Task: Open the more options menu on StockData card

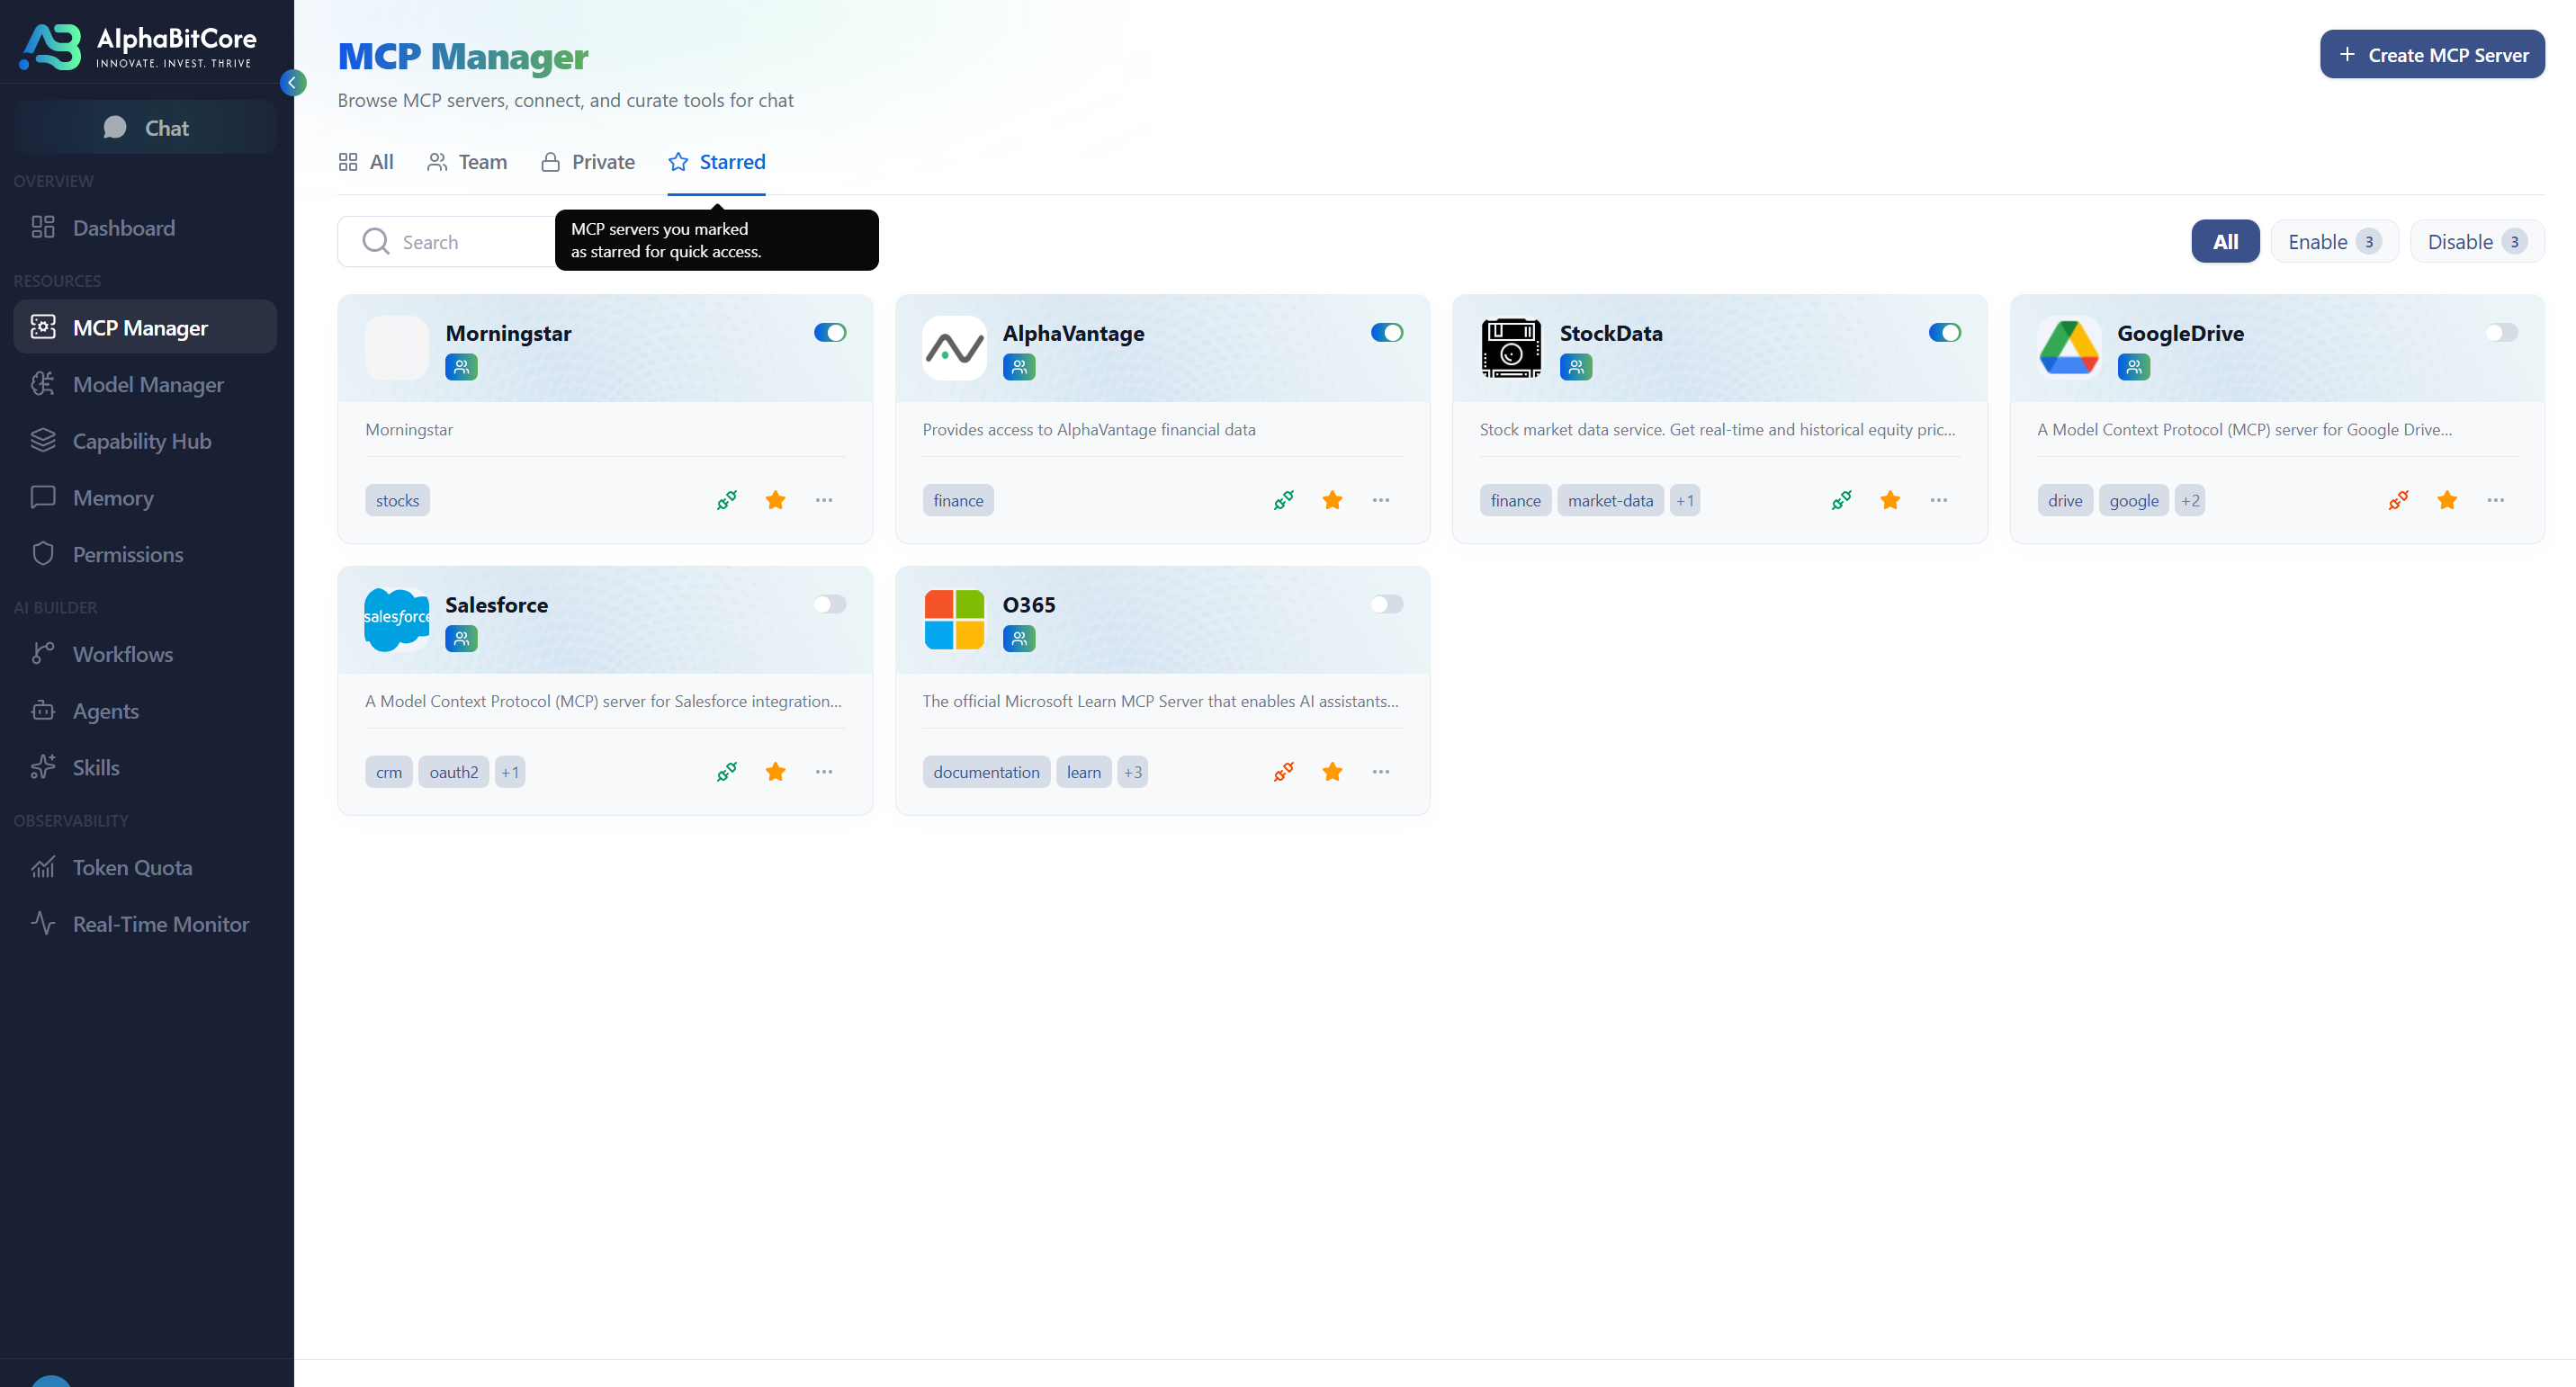Action: 1938,500
